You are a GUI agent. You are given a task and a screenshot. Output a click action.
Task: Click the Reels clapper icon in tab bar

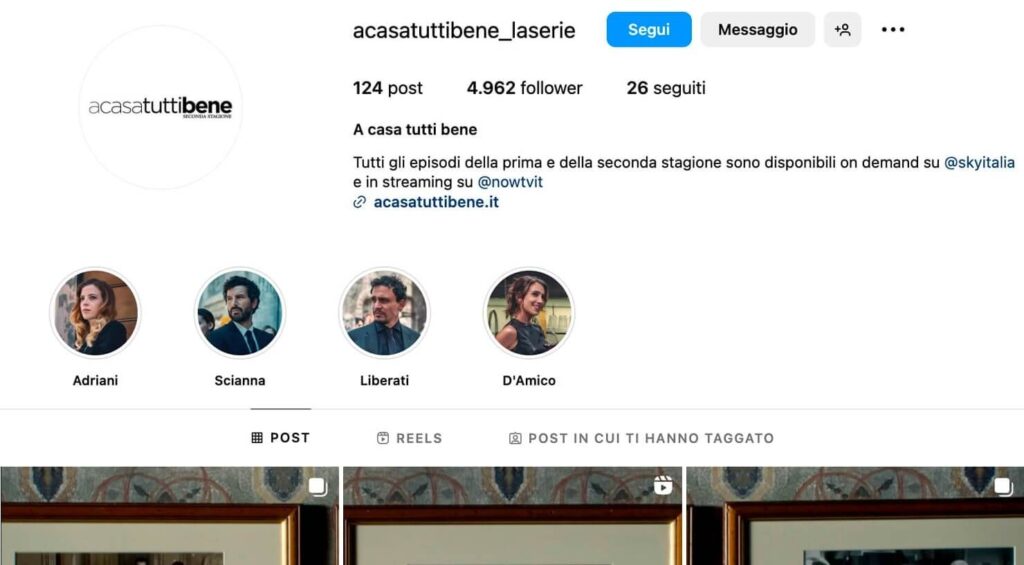click(x=383, y=438)
